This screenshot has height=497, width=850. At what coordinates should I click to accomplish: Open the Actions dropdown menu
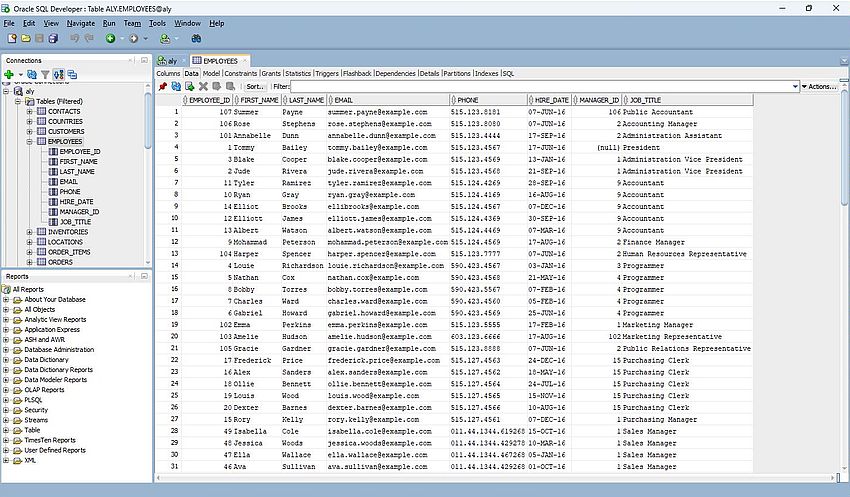pyautogui.click(x=820, y=87)
